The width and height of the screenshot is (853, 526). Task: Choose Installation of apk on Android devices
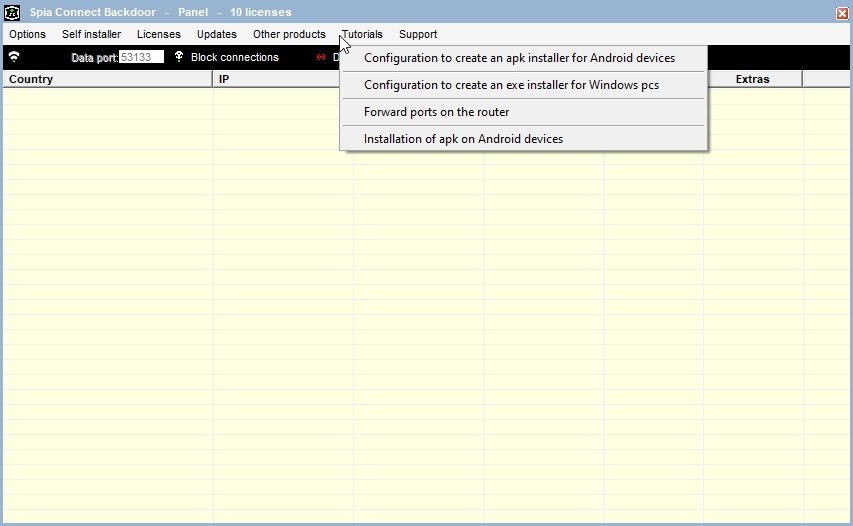point(523,139)
